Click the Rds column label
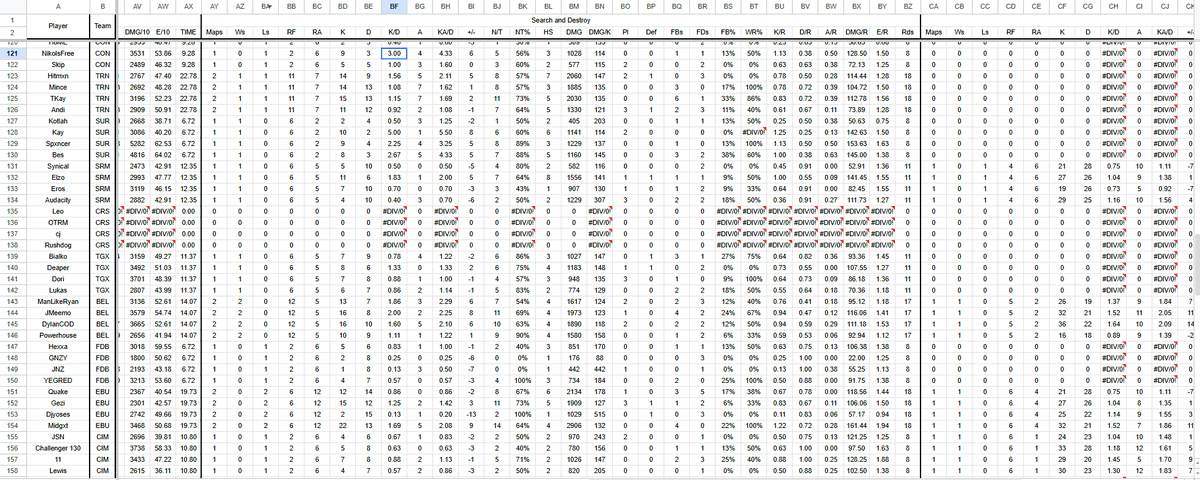Image resolution: width=1200 pixels, height=480 pixels. coord(908,33)
